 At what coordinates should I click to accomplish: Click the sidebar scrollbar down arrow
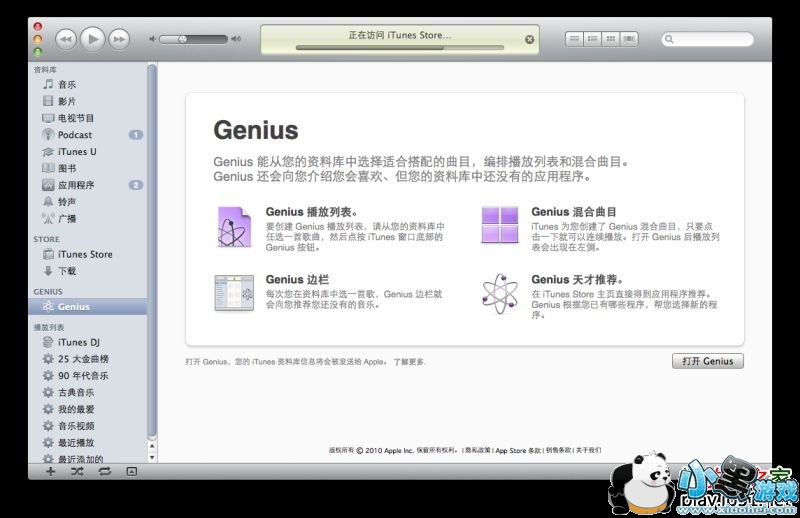tap(152, 457)
